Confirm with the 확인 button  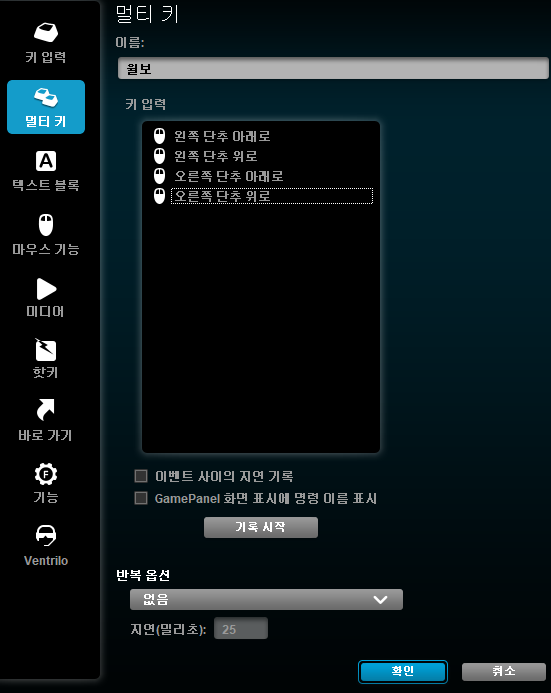pos(403,672)
